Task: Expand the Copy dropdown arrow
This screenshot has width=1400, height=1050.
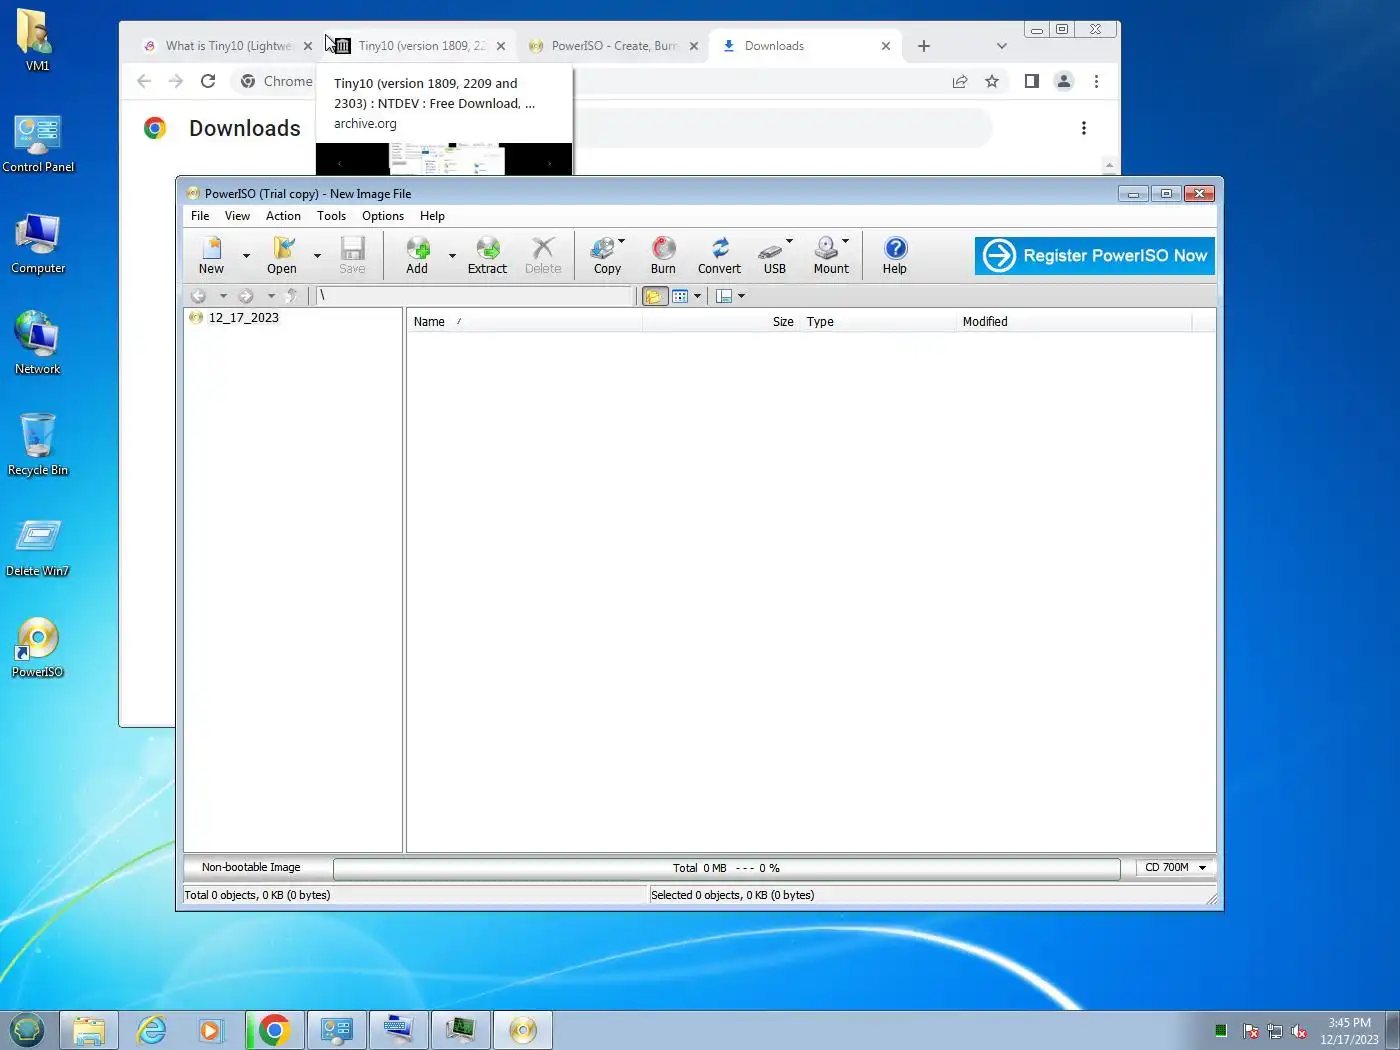Action: (621, 241)
